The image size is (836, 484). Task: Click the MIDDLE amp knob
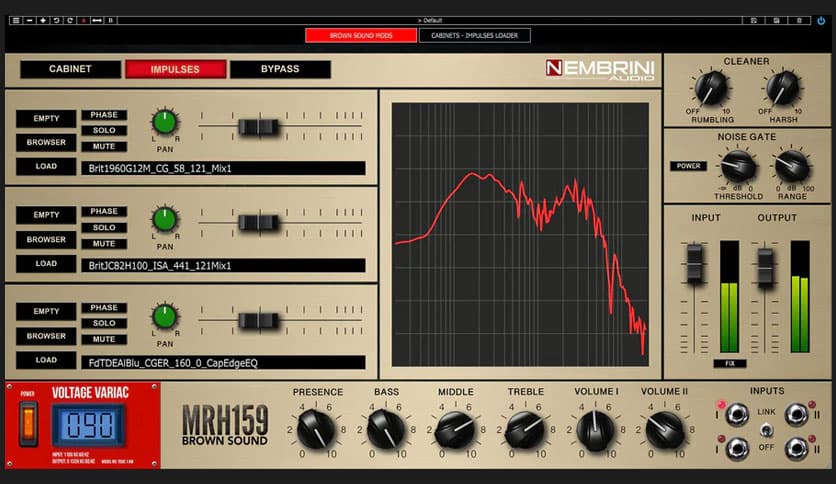[x=455, y=430]
